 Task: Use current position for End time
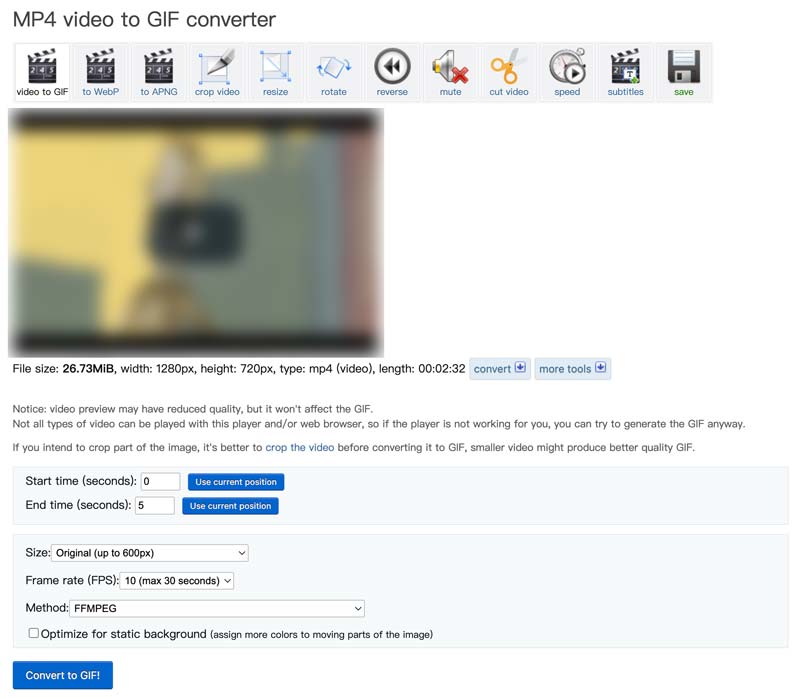(x=230, y=506)
